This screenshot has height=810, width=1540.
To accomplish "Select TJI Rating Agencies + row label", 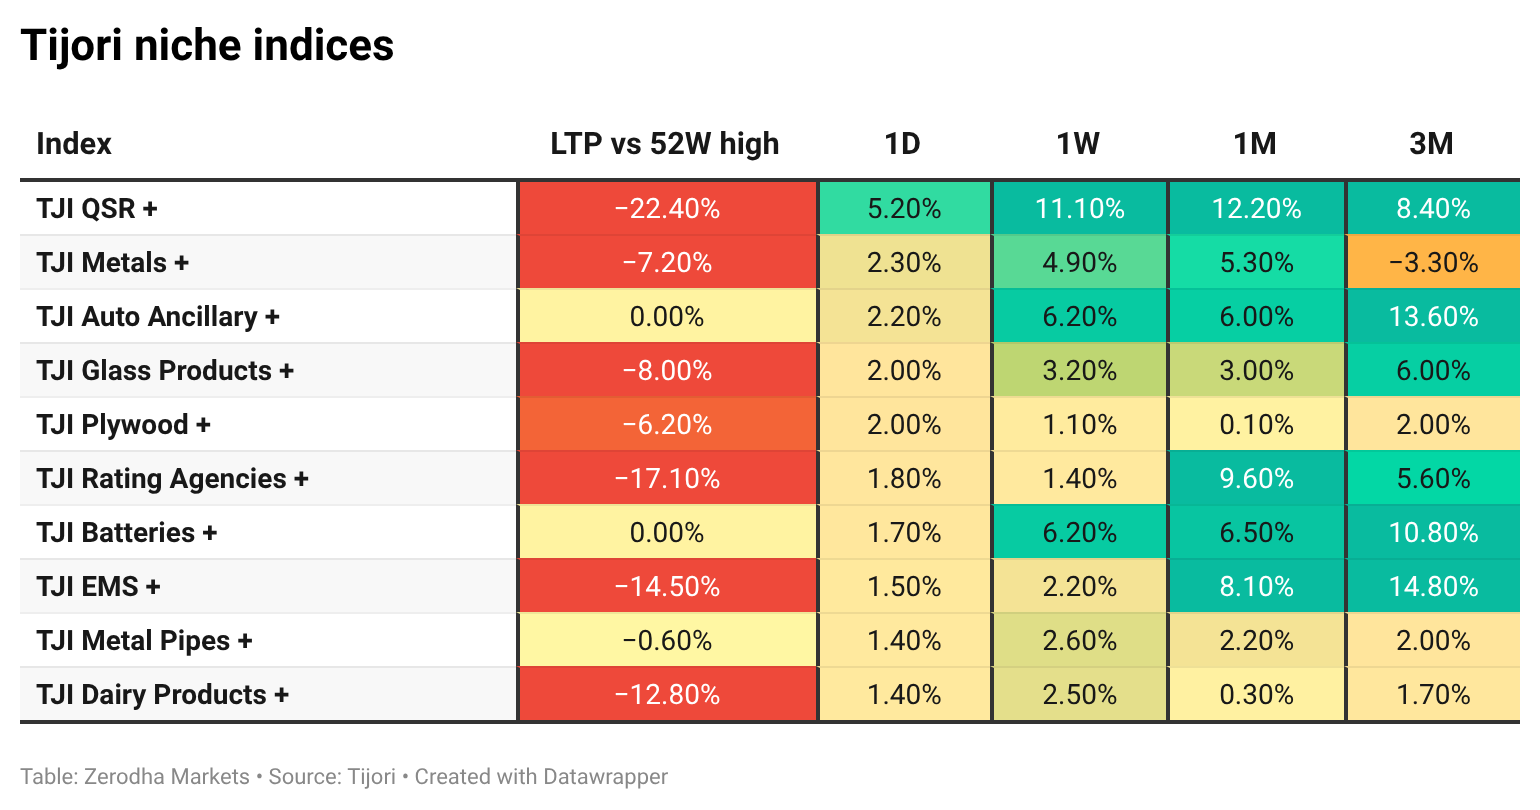I will coord(172,479).
